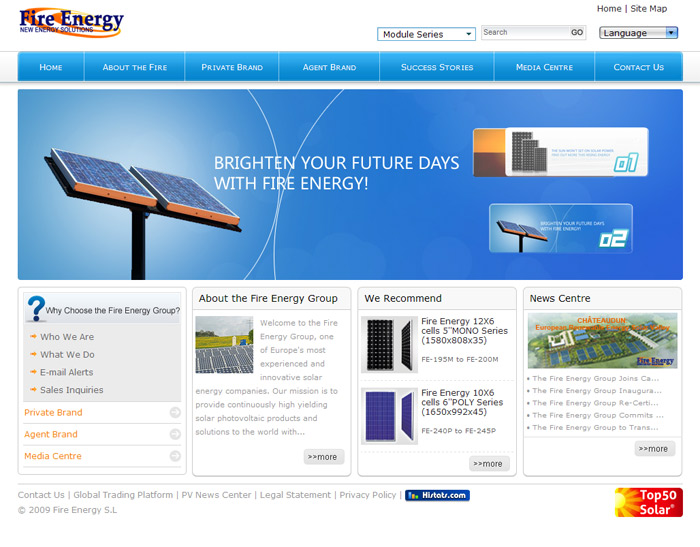The image size is (700, 547).
Task: Open news 'The Fire Energy Group Joins Ca...'
Action: pos(595,378)
